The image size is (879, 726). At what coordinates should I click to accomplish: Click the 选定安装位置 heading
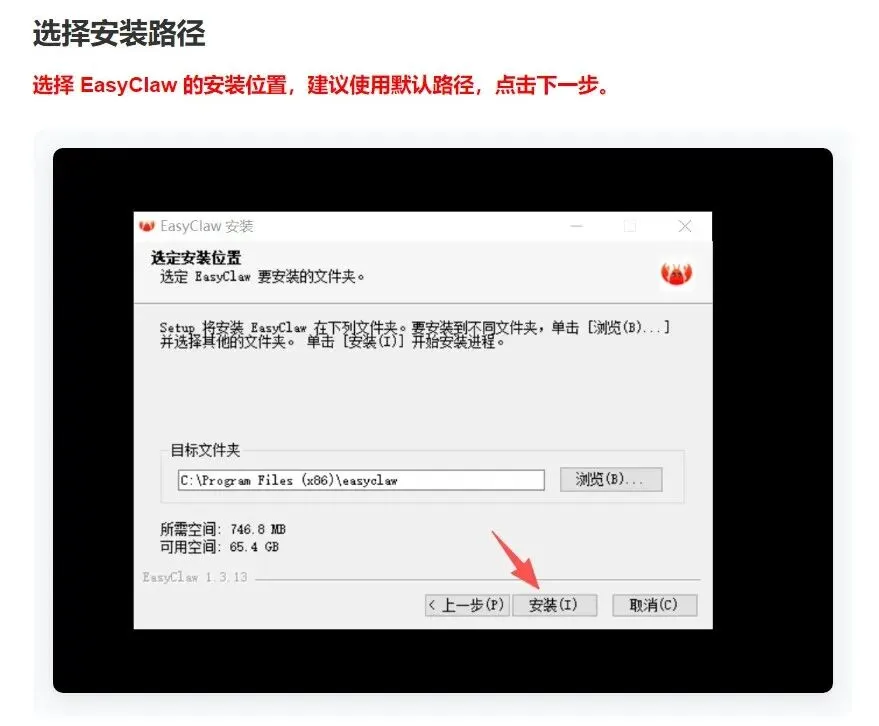(196, 258)
